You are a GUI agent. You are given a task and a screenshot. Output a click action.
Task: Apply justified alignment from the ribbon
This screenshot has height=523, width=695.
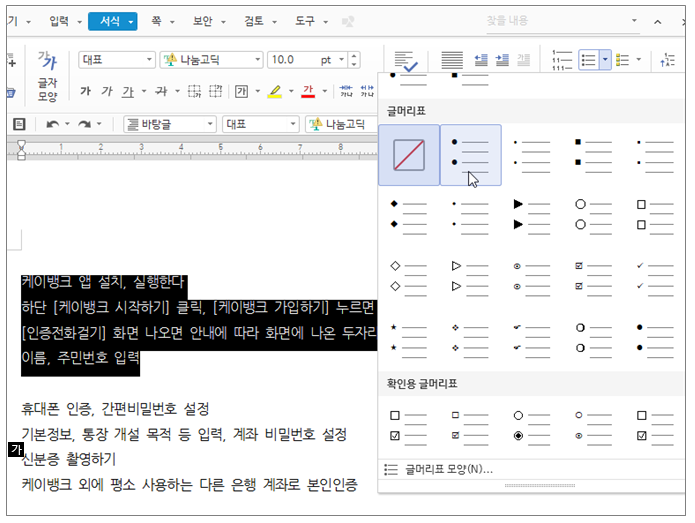pos(452,60)
